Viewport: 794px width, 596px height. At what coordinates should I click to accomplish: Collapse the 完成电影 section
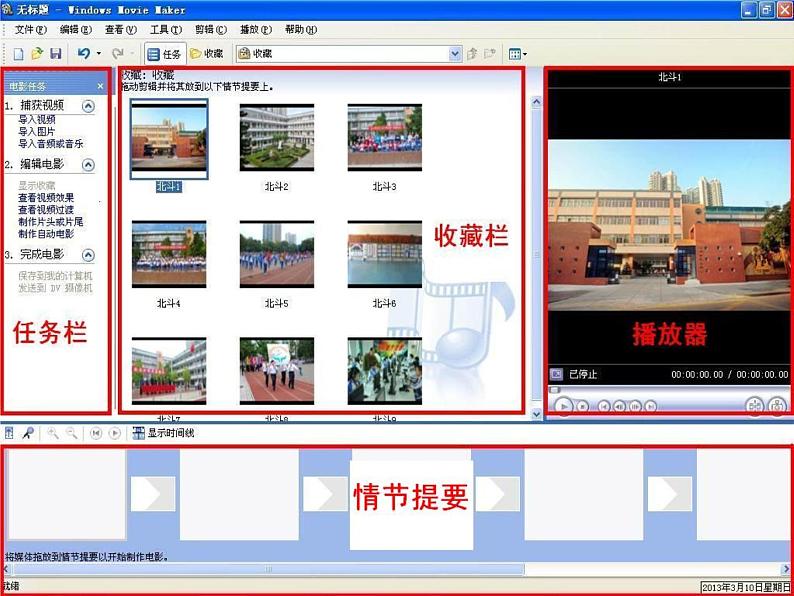tap(88, 255)
